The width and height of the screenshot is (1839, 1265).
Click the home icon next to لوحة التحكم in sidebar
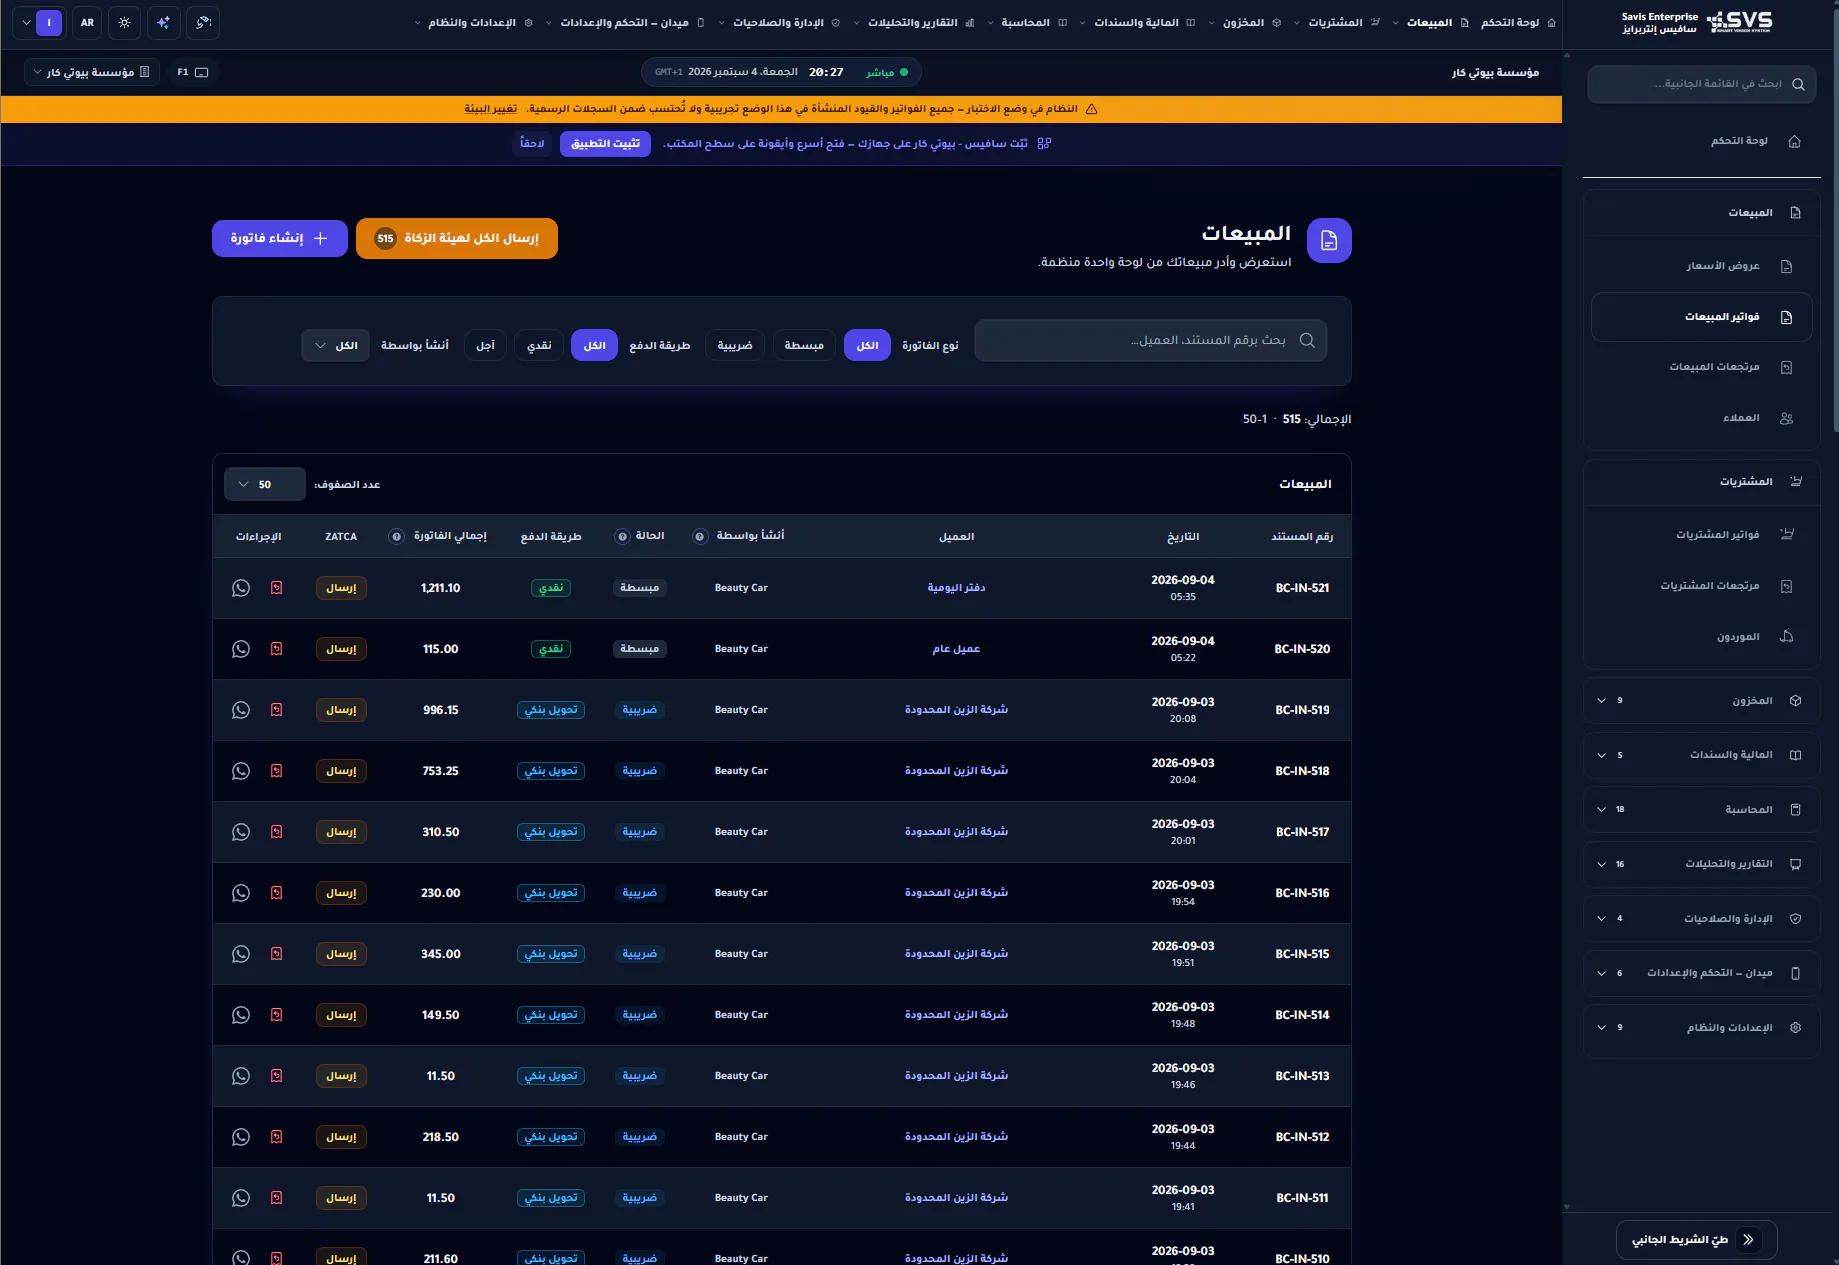click(1795, 141)
